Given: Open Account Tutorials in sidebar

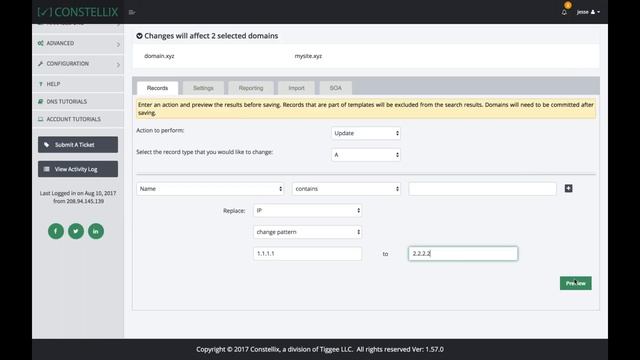Looking at the screenshot, I should (78, 119).
